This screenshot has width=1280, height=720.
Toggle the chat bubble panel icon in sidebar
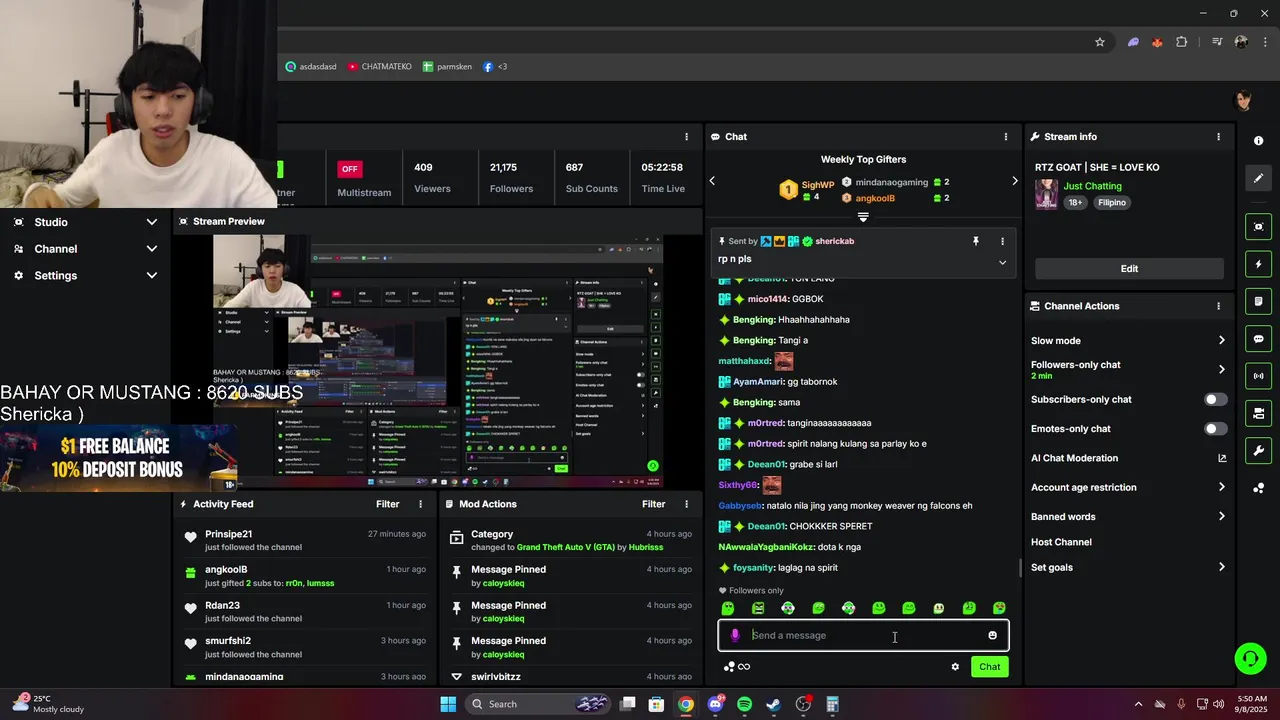(x=1258, y=339)
